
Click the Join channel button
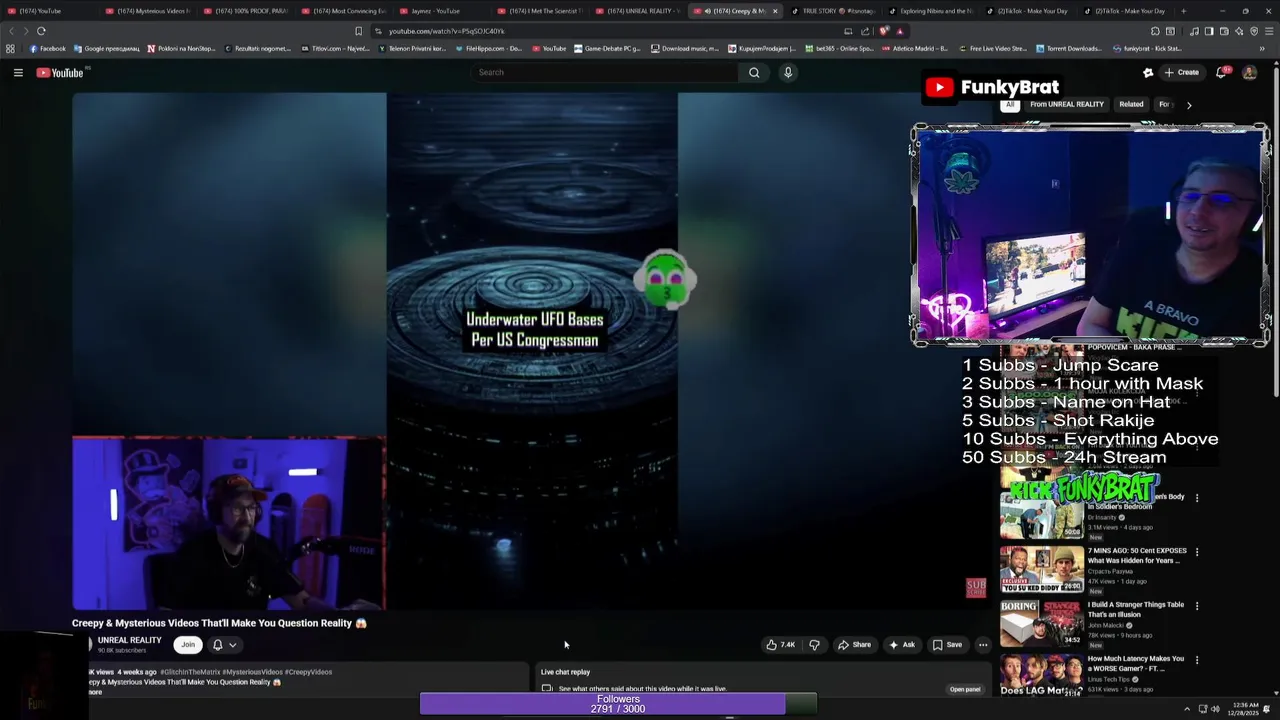pos(188,645)
